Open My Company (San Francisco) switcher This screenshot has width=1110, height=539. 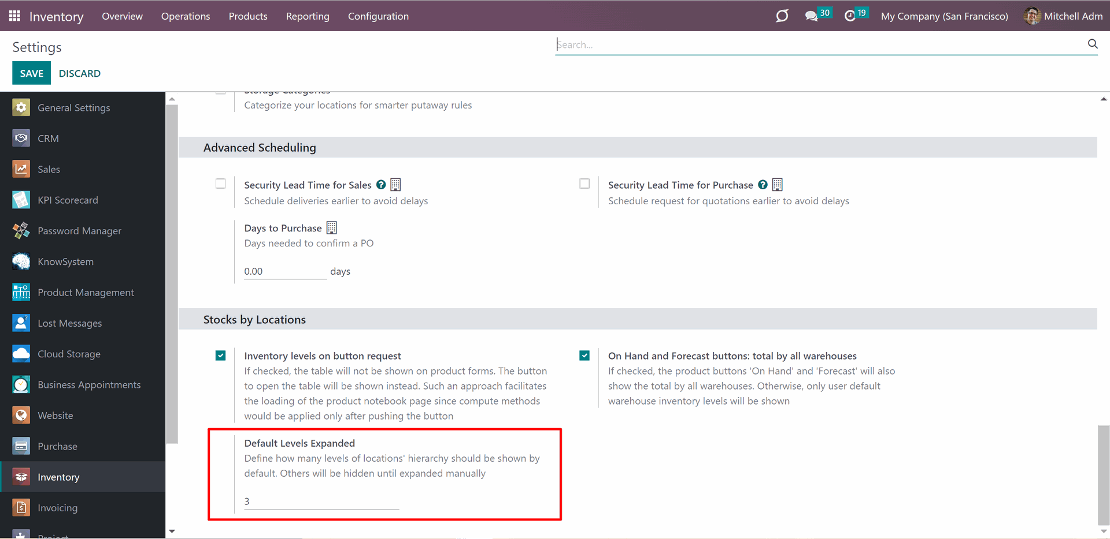944,16
